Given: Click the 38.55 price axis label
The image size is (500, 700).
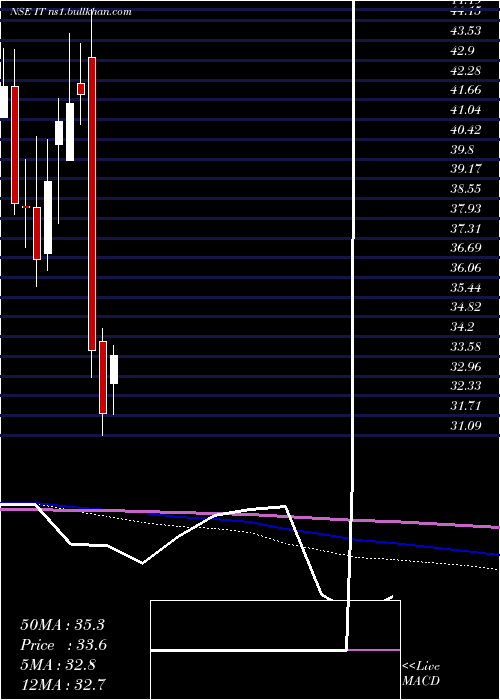Looking at the screenshot, I should click(x=466, y=188).
